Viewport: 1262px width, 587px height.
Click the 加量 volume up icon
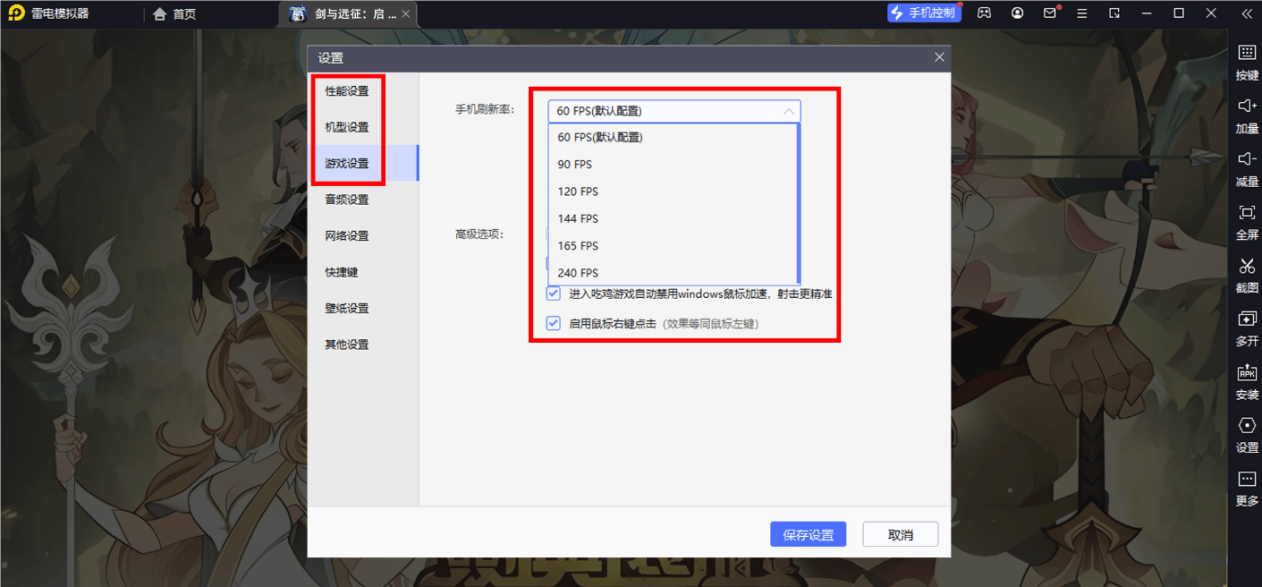click(x=1246, y=106)
